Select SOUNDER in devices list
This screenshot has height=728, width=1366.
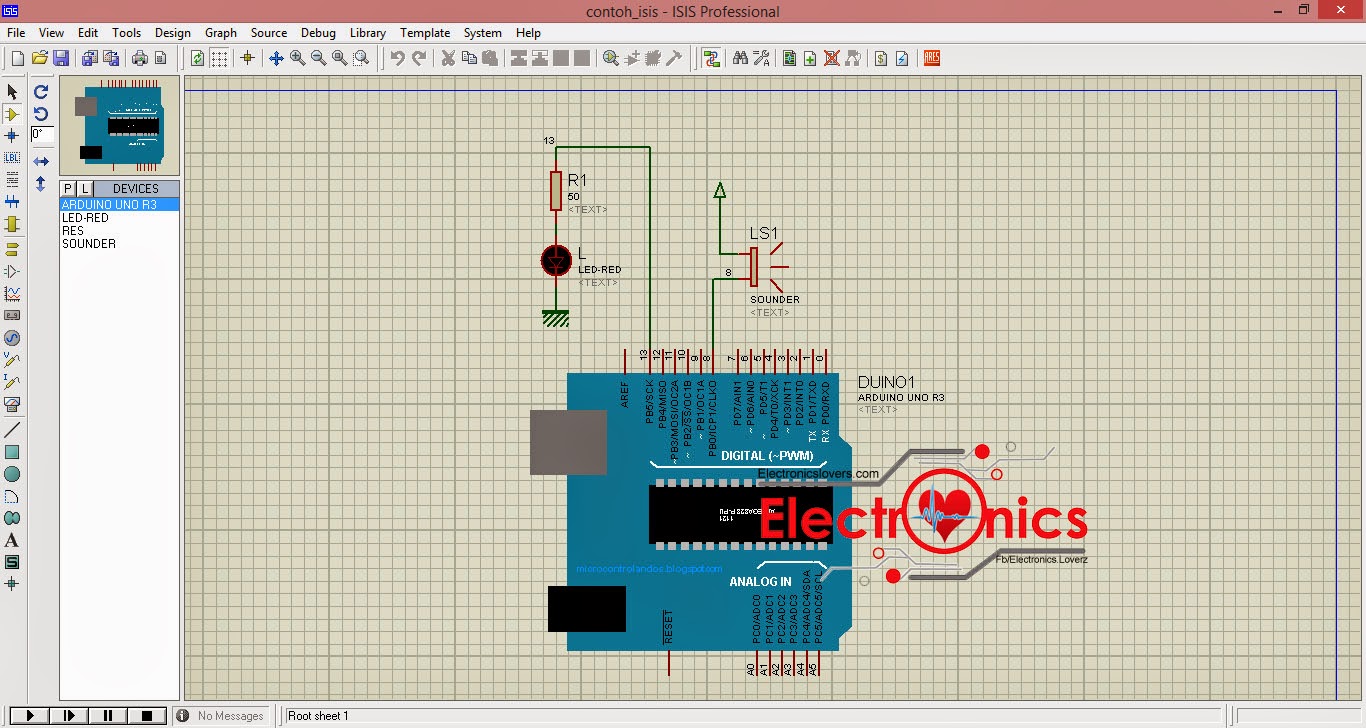point(119,244)
